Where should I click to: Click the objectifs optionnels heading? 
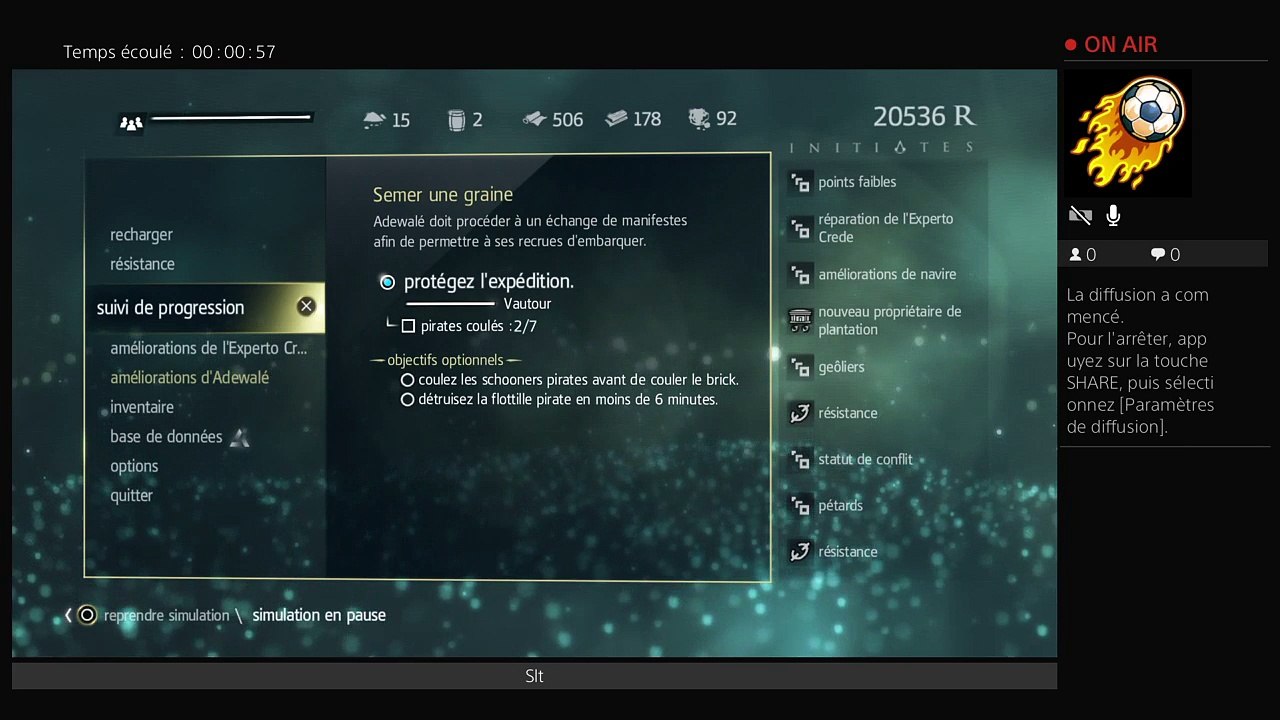click(445, 360)
